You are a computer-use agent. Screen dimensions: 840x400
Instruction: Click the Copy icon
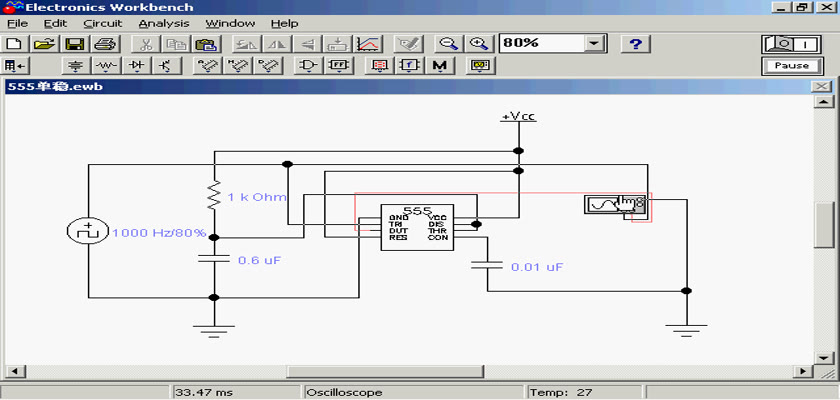(174, 44)
